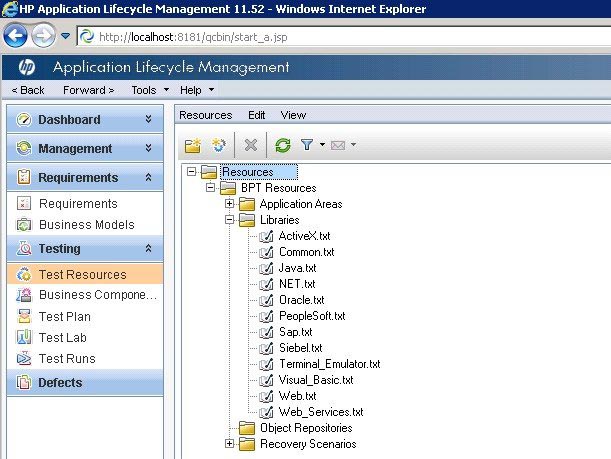Open the View menu
611x459 pixels.
(x=293, y=115)
